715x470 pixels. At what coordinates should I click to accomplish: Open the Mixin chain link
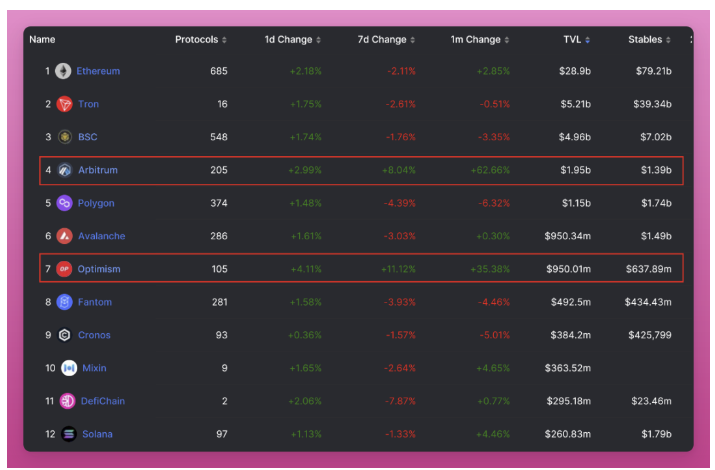coord(94,368)
